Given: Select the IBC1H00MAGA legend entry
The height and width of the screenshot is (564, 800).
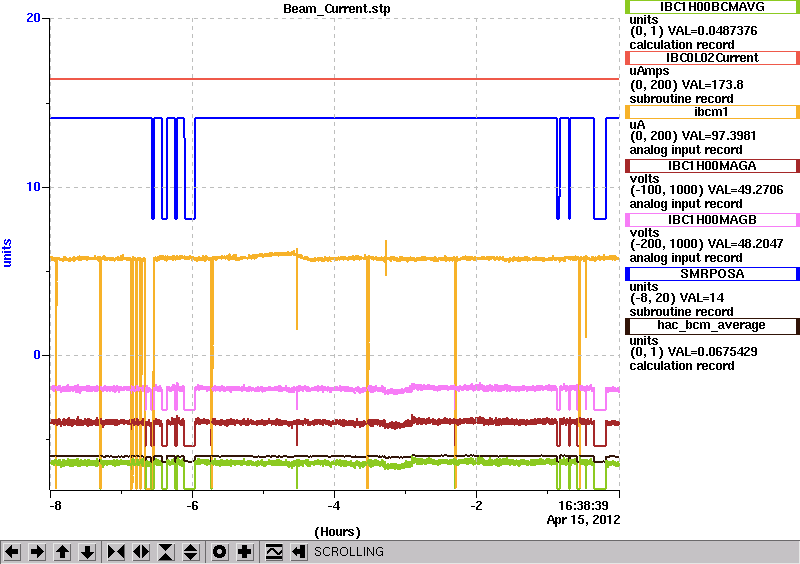Looking at the screenshot, I should 712,166.
